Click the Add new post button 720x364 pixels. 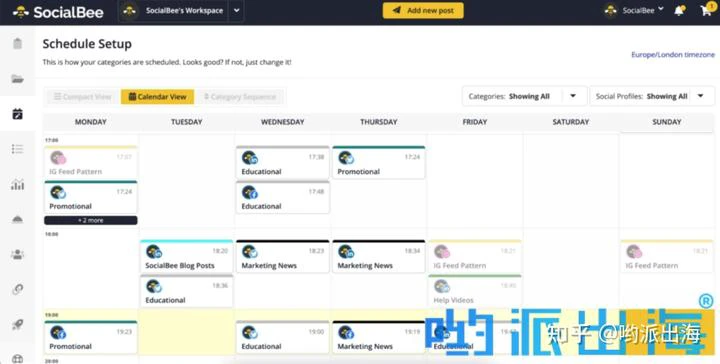tap(423, 10)
